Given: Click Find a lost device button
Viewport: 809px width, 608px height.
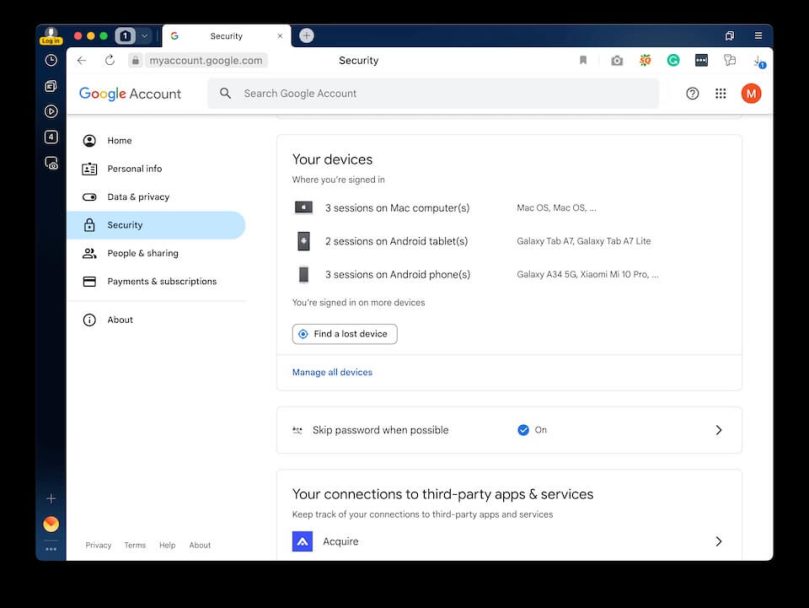Looking at the screenshot, I should click(x=344, y=334).
